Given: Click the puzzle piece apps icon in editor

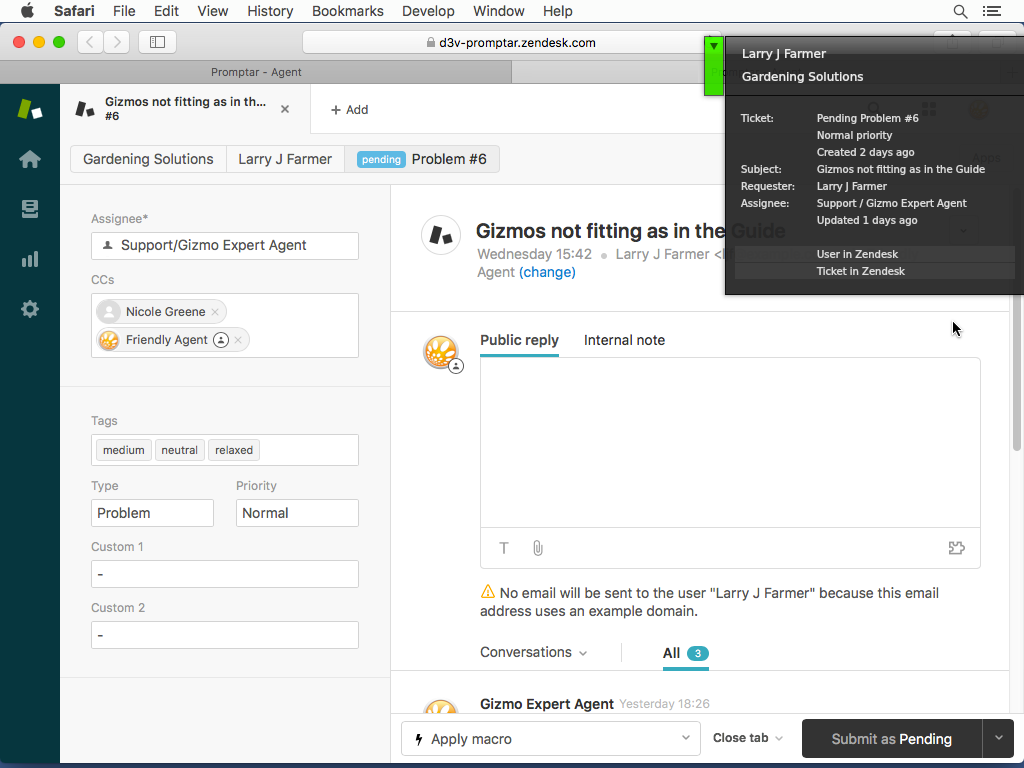Looking at the screenshot, I should (956, 548).
